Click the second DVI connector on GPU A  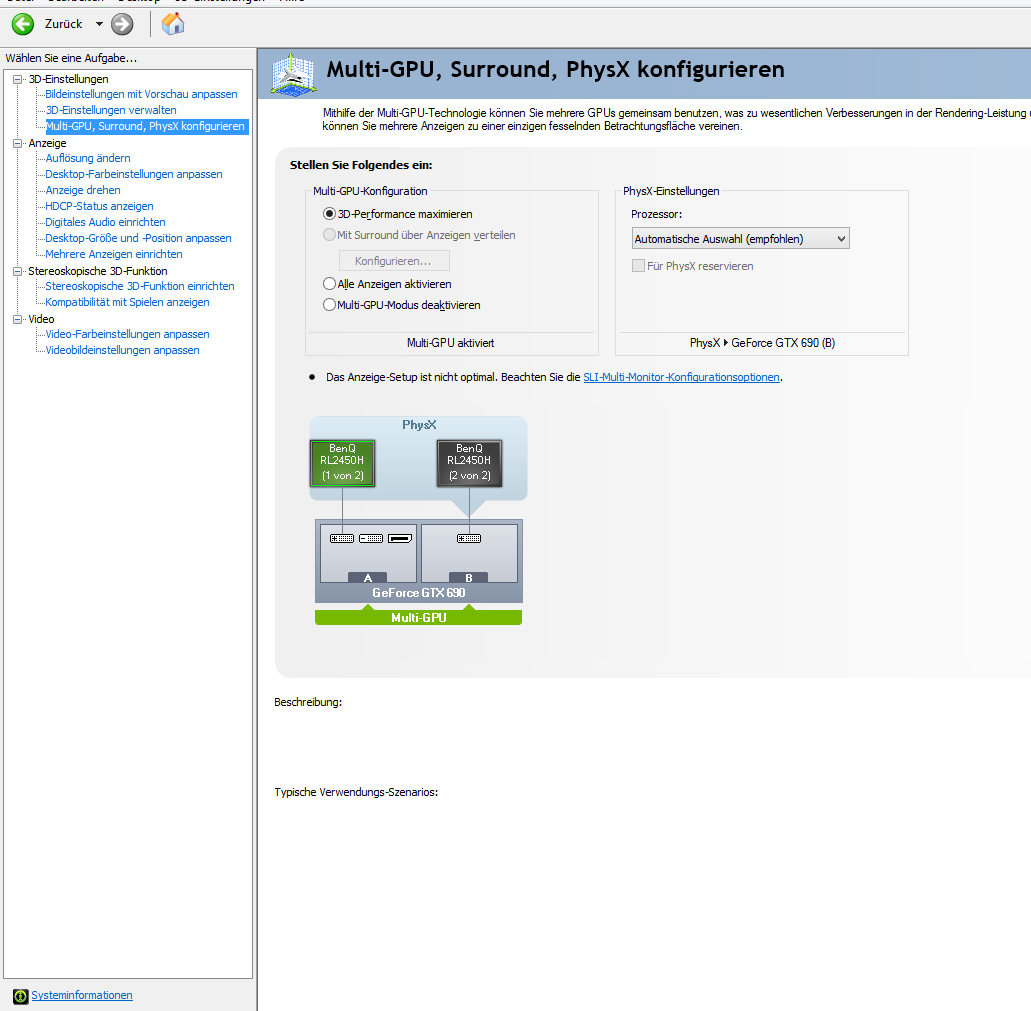point(371,538)
